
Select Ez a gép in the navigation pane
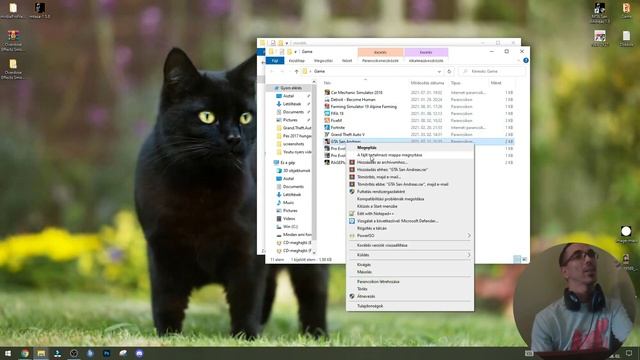287,163
